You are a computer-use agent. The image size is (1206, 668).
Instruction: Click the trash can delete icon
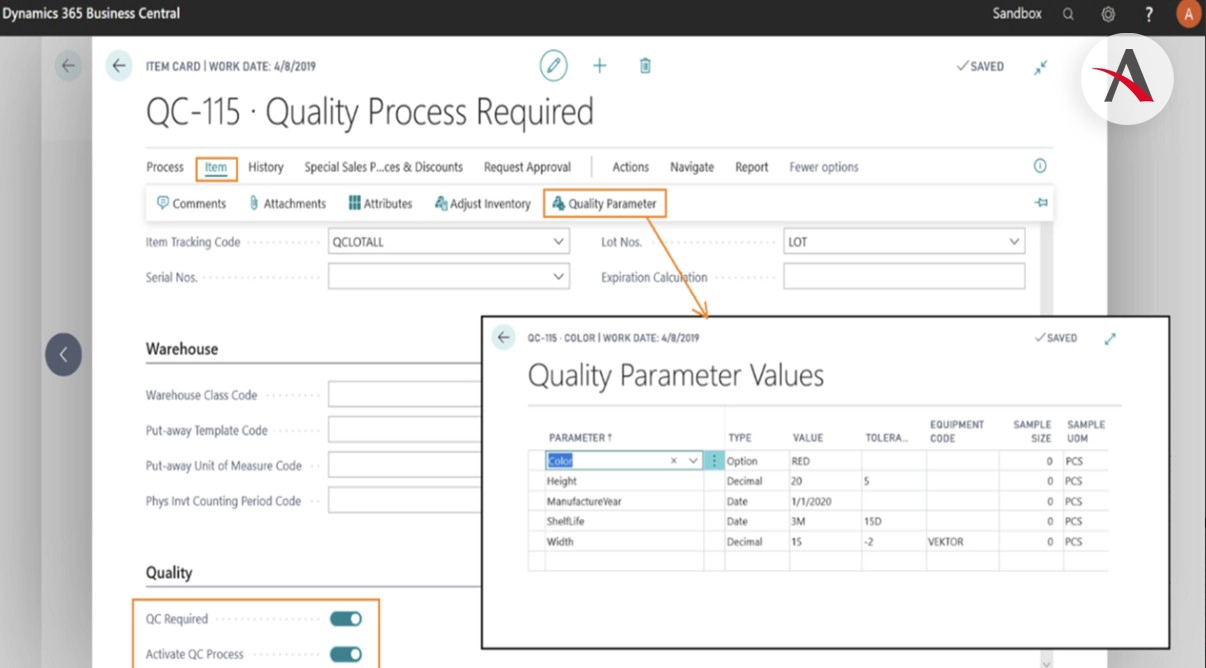pos(645,66)
